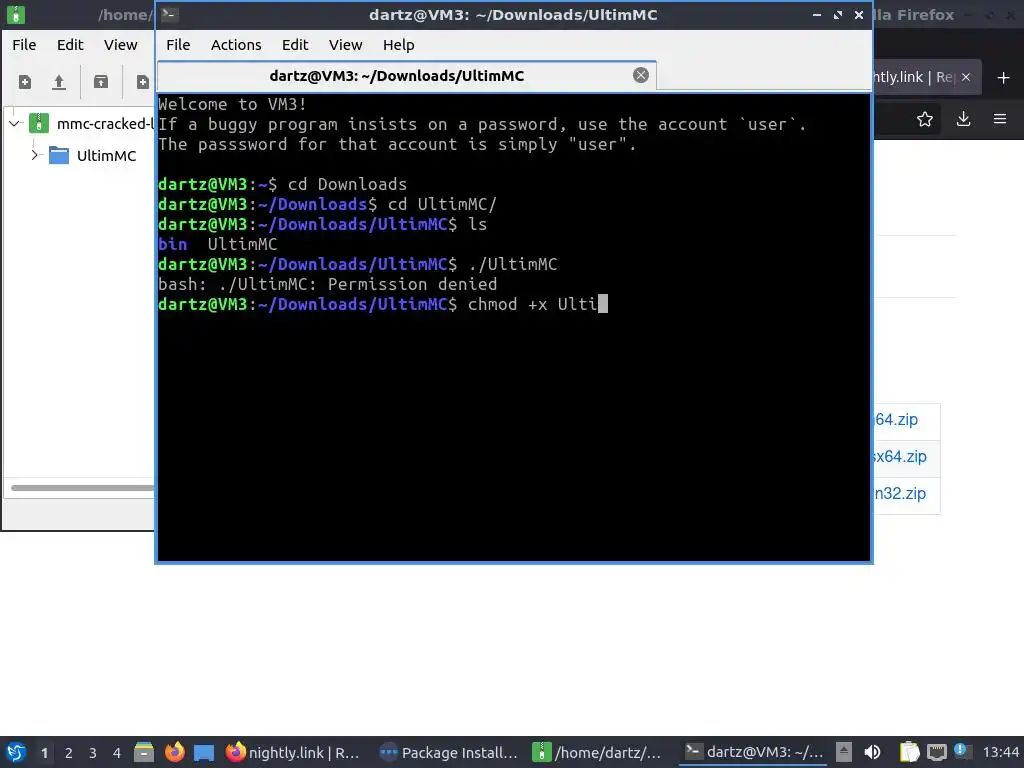Click the chmod +x command line in terminal

tap(383, 304)
